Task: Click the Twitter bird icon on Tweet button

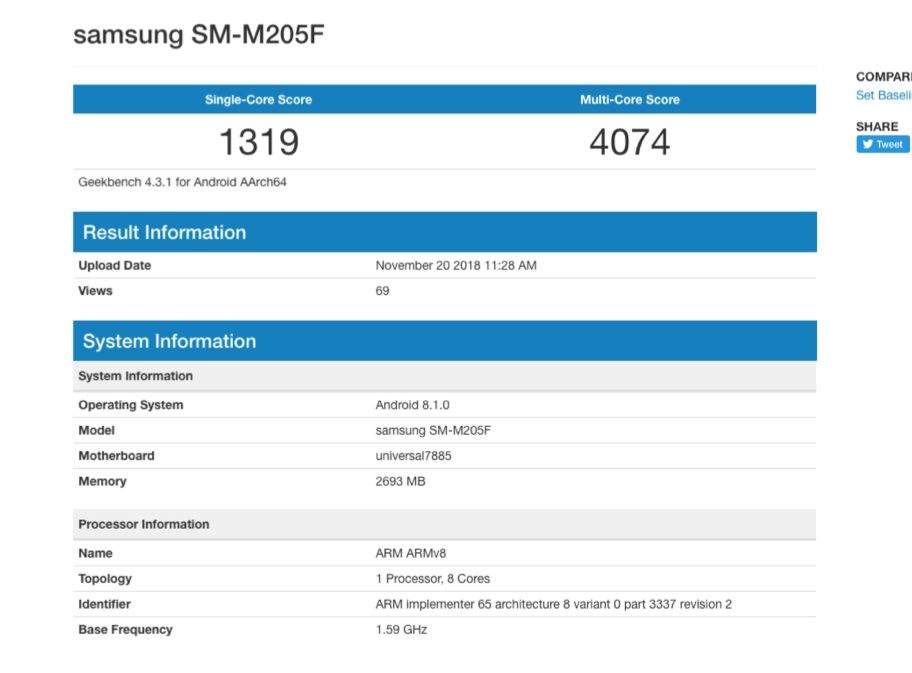Action: tap(867, 144)
